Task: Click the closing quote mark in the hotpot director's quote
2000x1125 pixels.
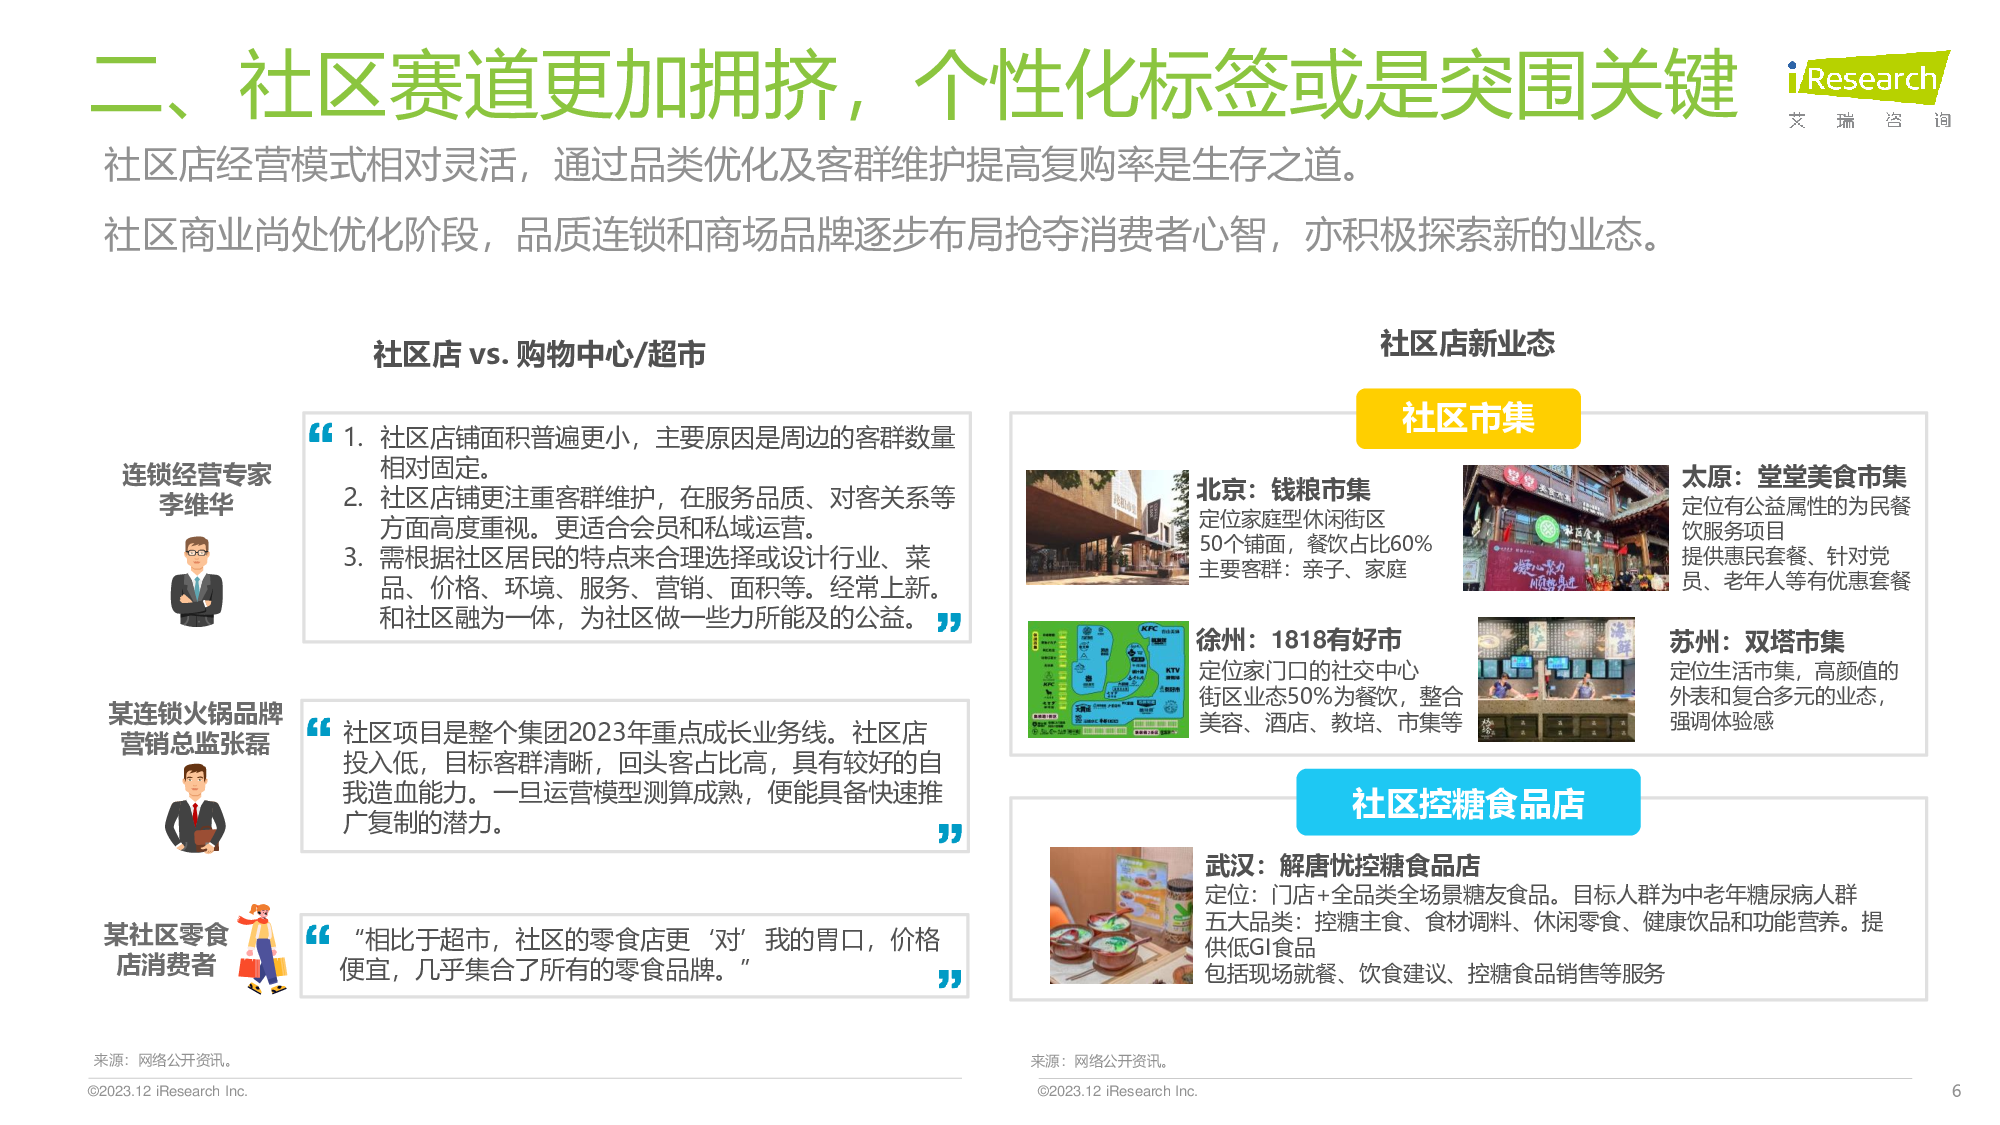Action: (x=949, y=833)
